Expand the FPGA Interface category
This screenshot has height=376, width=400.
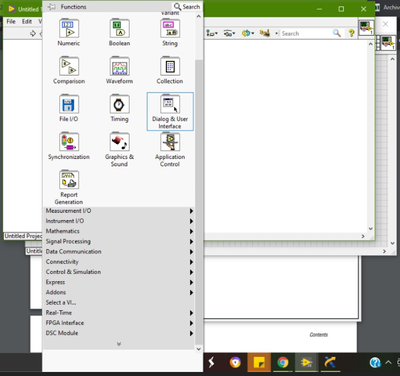119,323
